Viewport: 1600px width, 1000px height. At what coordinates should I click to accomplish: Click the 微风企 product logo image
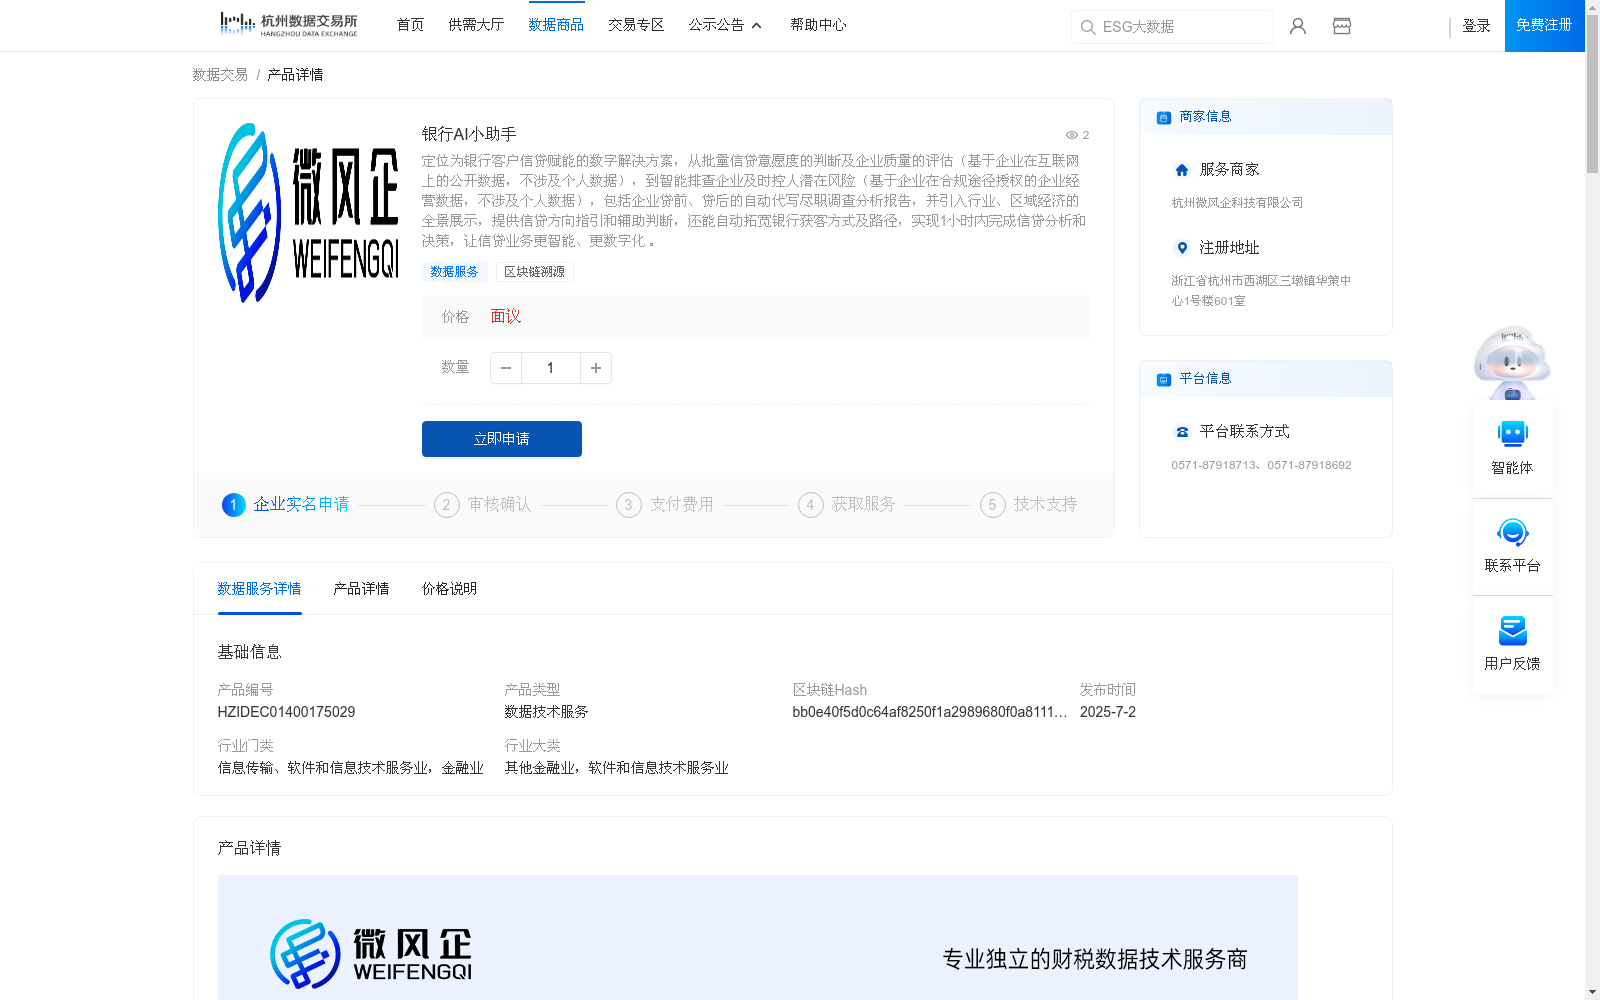point(308,213)
